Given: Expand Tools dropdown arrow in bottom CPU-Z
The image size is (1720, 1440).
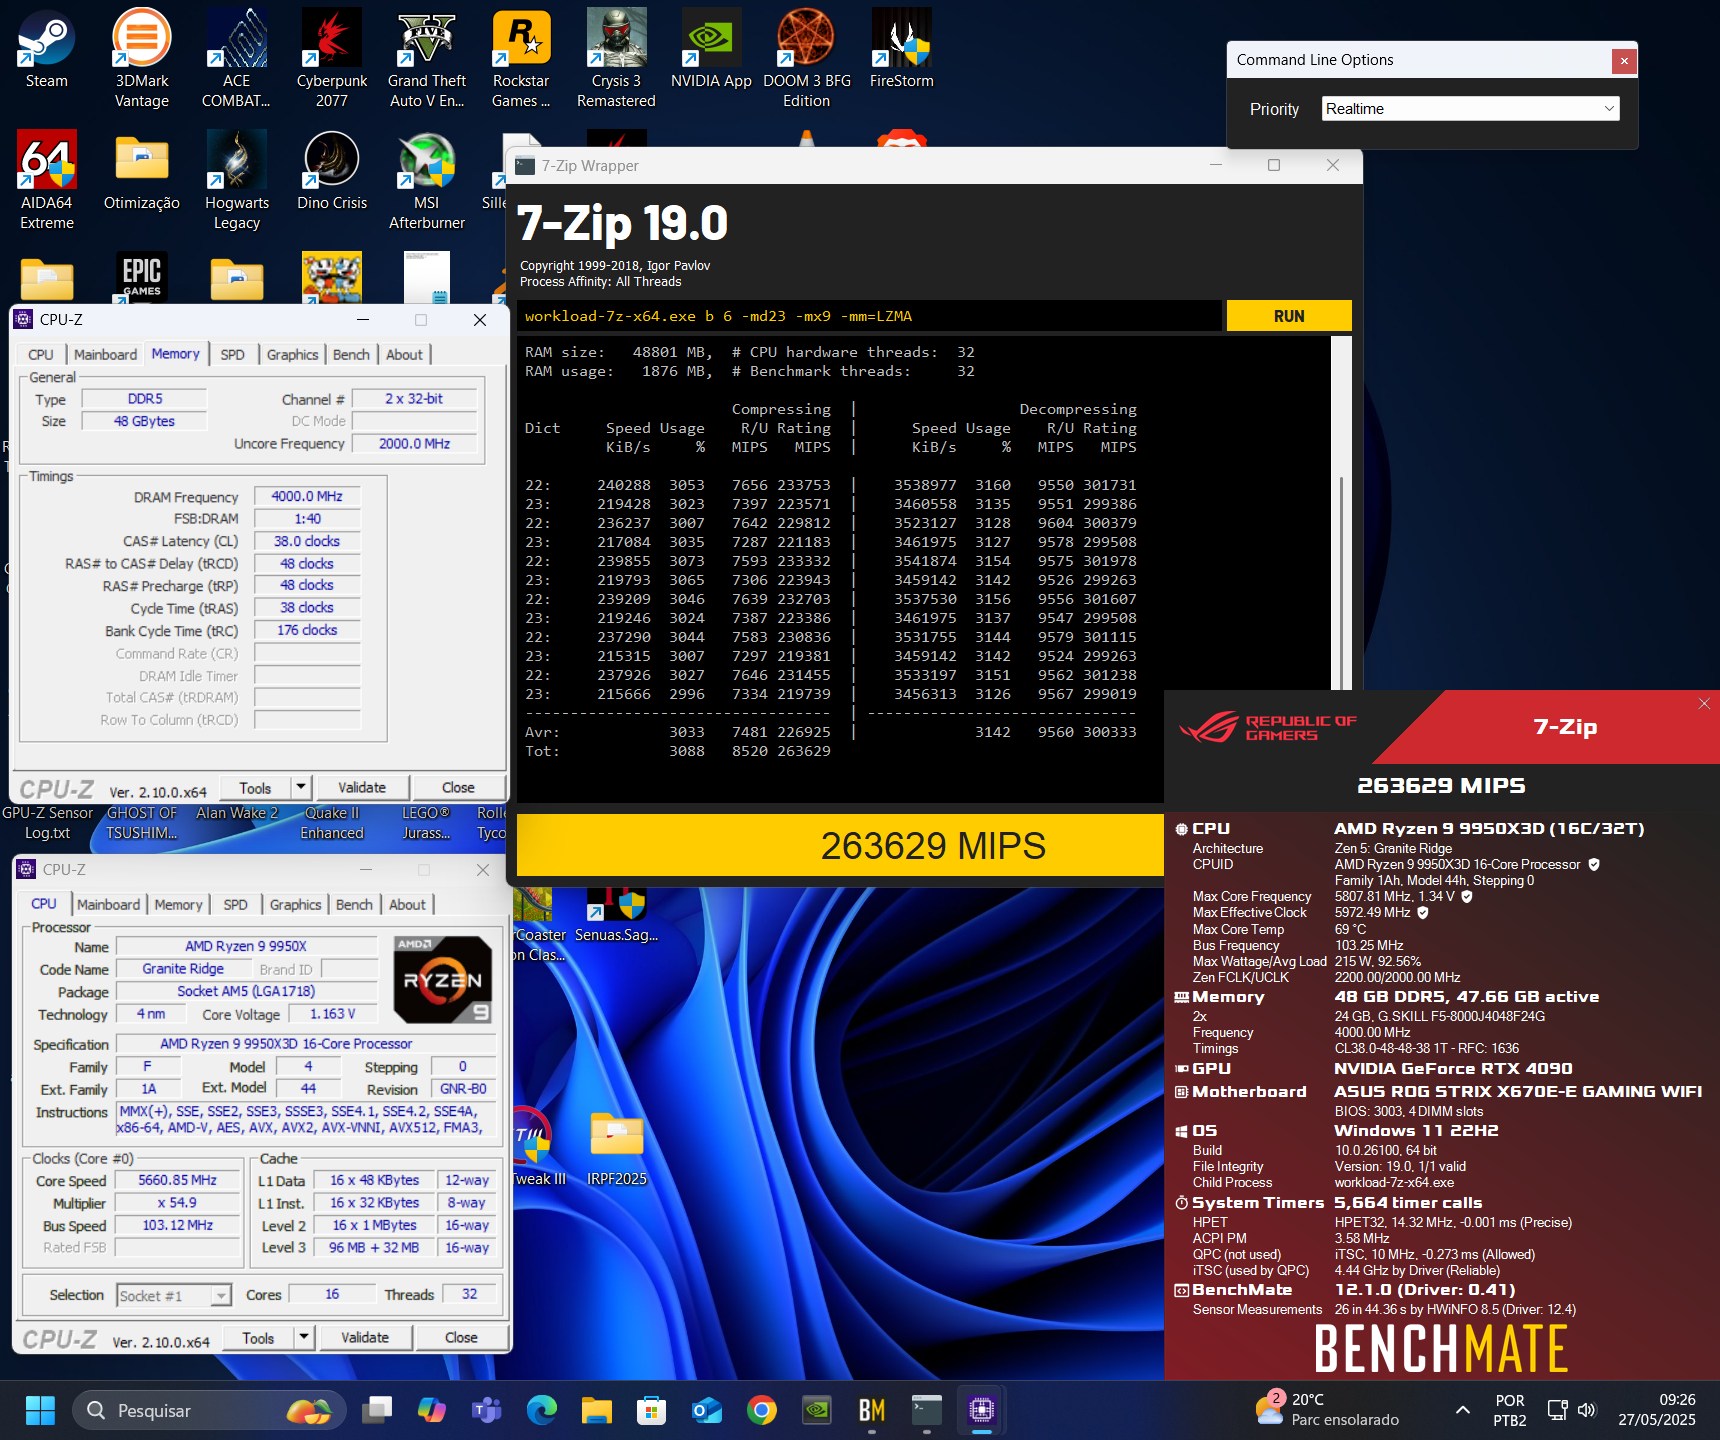Looking at the screenshot, I should 304,1337.
